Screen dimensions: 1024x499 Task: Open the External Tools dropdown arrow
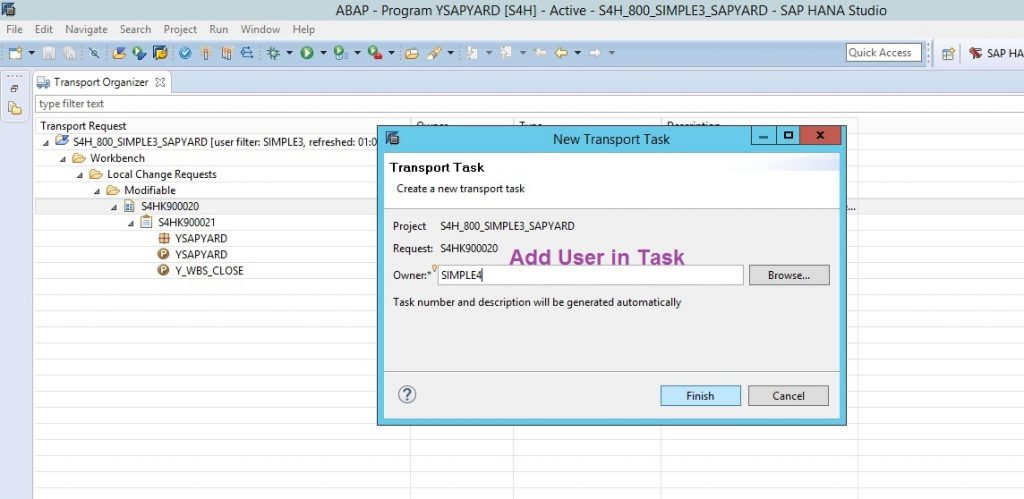(391, 54)
